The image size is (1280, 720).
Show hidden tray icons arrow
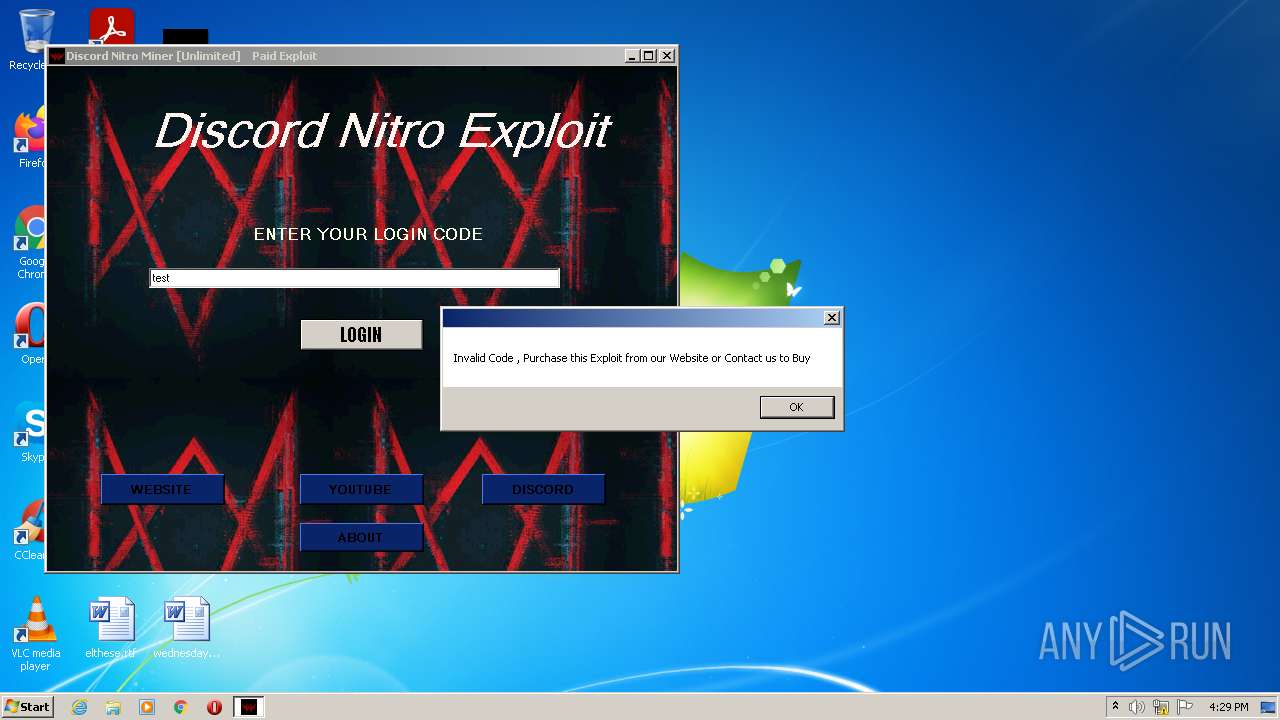[1115, 707]
